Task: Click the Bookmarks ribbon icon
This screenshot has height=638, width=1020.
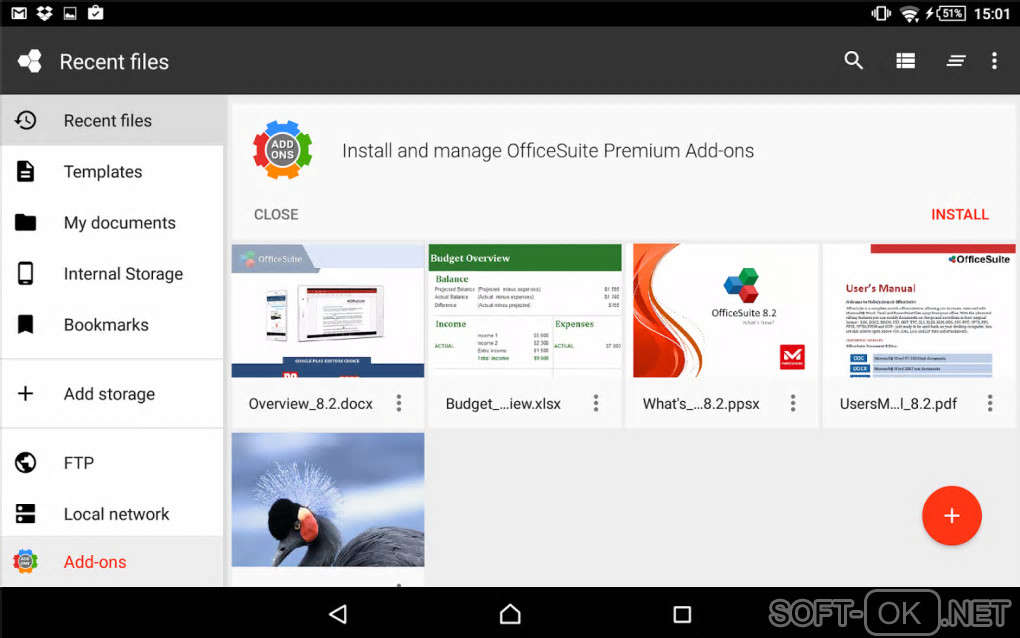Action: pyautogui.click(x=25, y=324)
